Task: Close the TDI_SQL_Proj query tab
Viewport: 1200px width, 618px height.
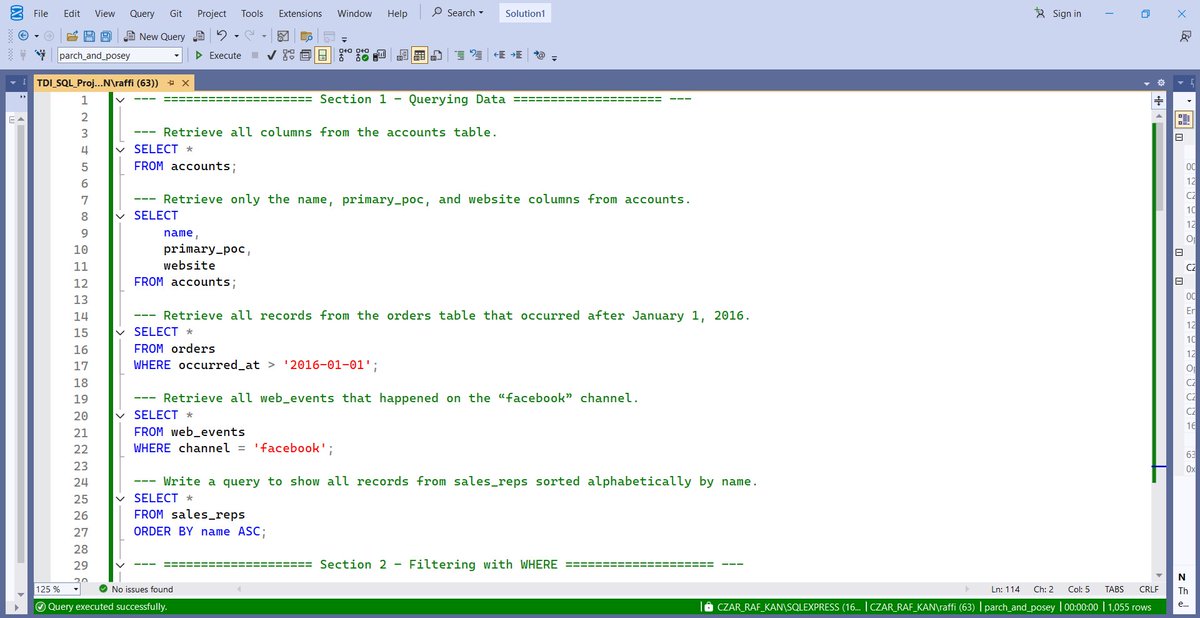Action: pos(187,82)
